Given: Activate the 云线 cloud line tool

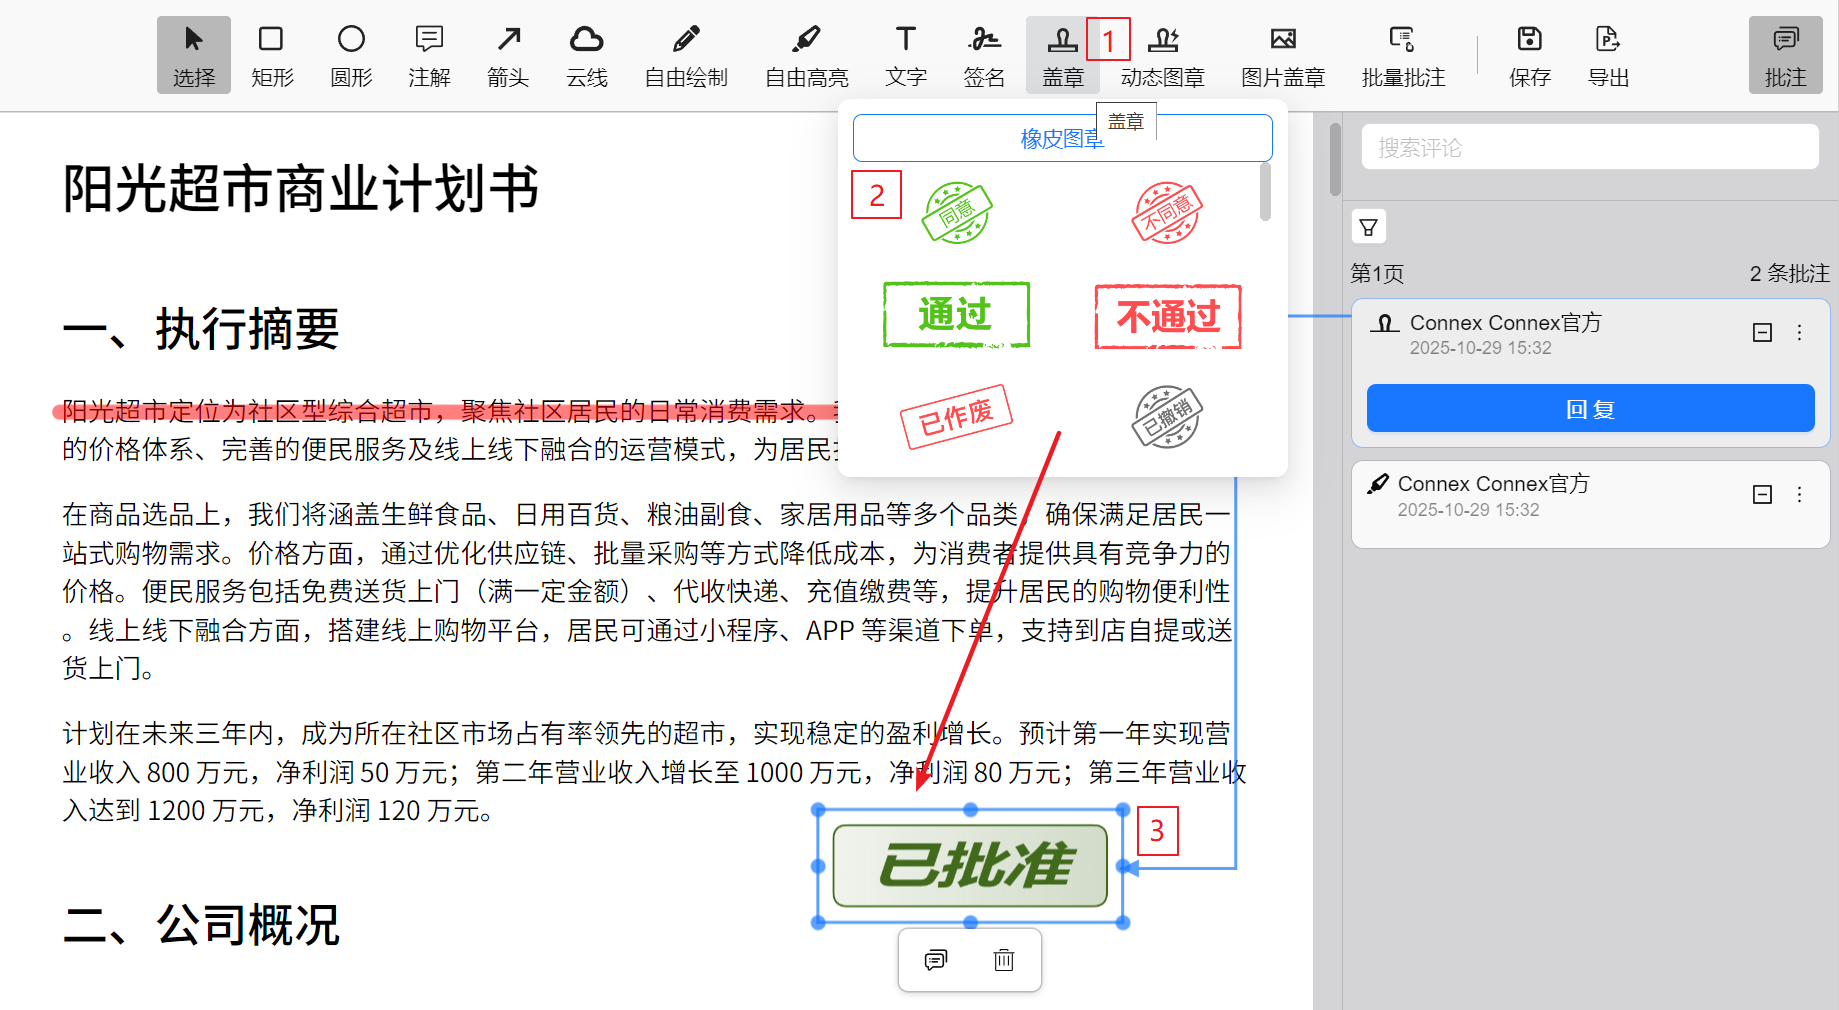Looking at the screenshot, I should 586,55.
